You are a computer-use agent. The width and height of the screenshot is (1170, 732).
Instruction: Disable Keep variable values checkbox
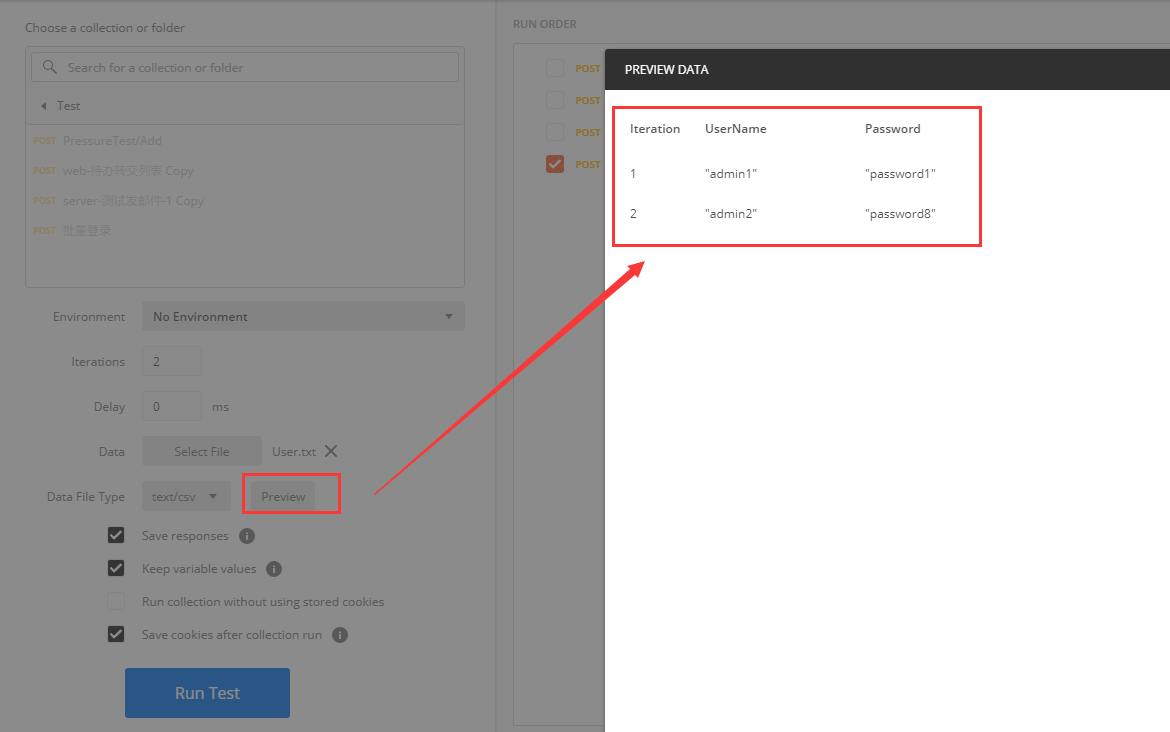116,569
